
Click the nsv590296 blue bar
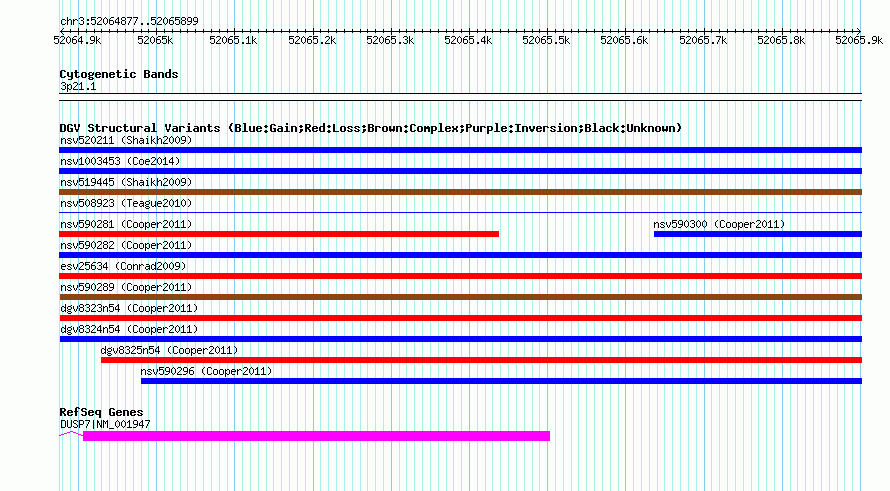click(x=501, y=381)
